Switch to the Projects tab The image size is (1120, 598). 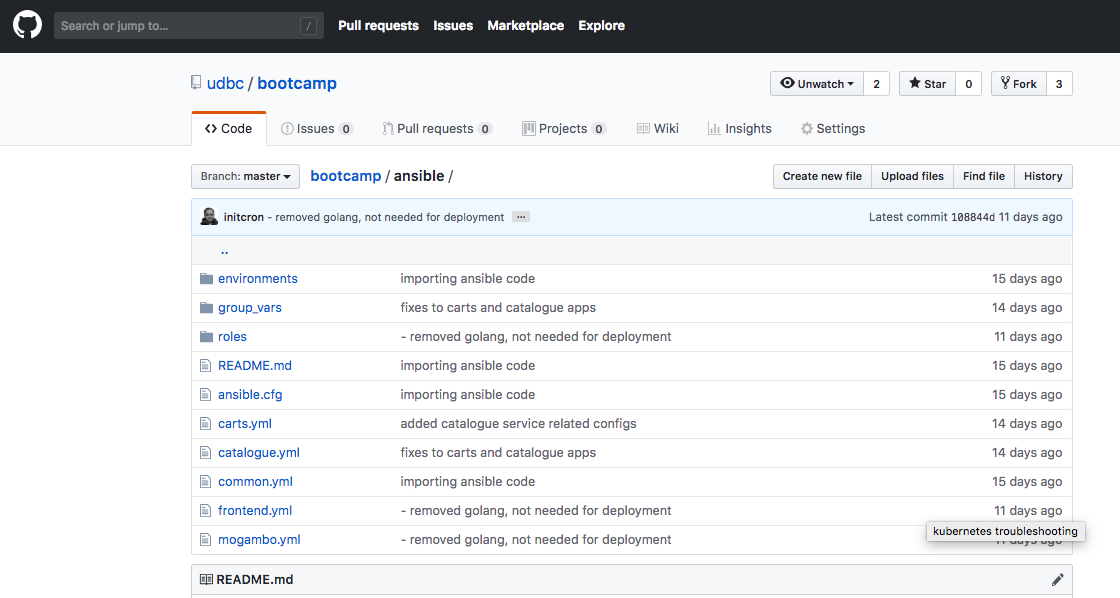pos(564,129)
